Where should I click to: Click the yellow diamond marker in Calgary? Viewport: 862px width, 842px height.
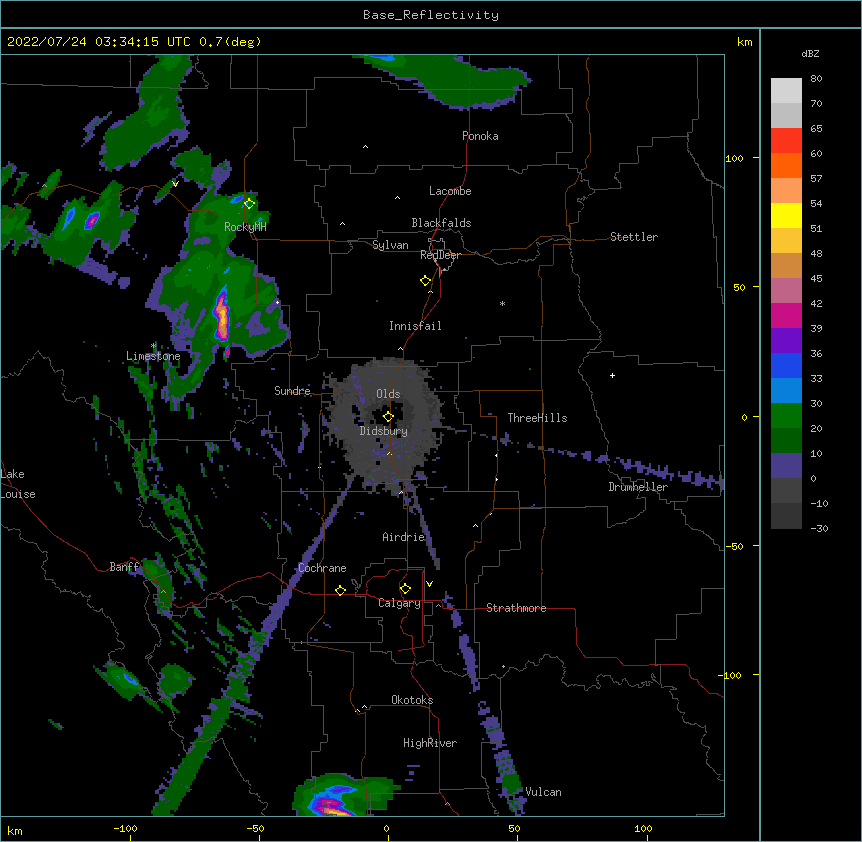point(405,589)
